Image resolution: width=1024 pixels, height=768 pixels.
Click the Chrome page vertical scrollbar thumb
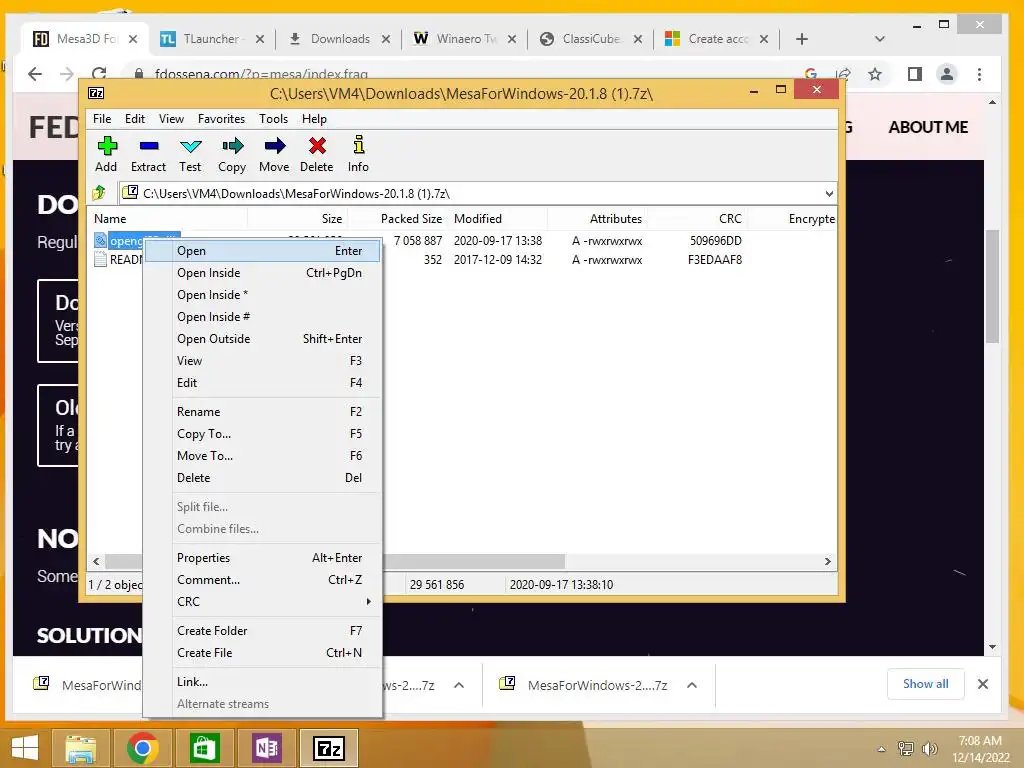tap(993, 286)
